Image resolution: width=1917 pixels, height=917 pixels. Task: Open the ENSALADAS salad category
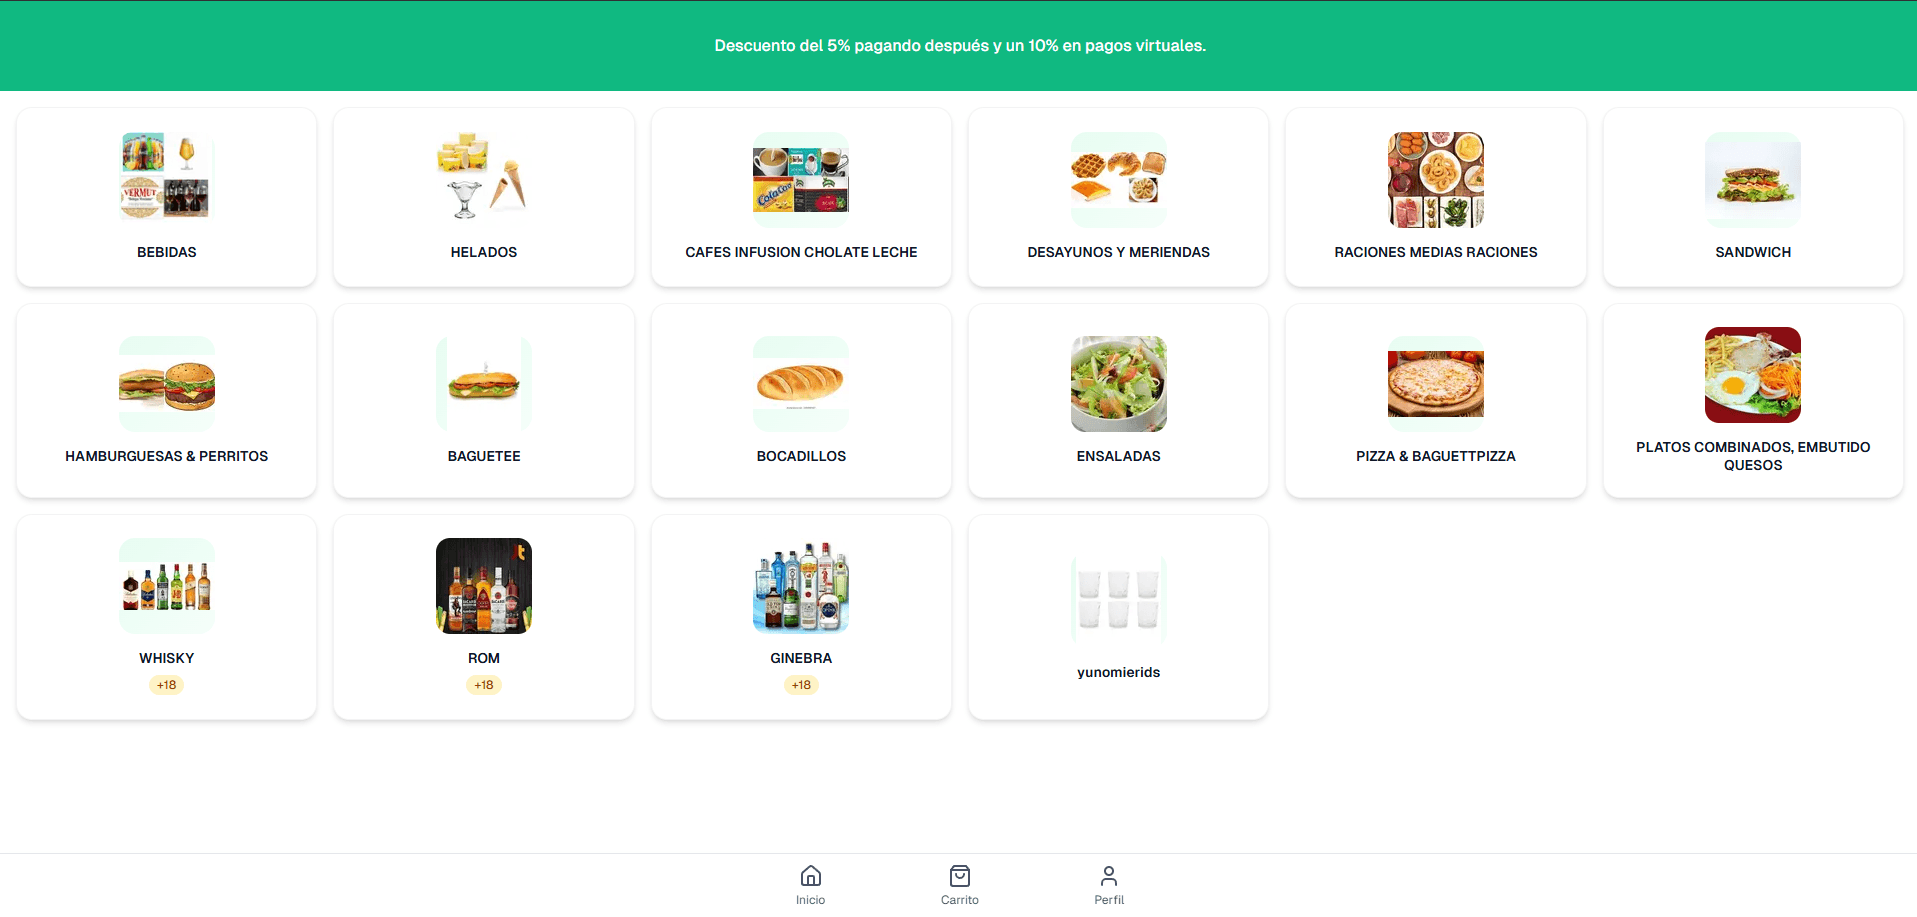click(1118, 401)
